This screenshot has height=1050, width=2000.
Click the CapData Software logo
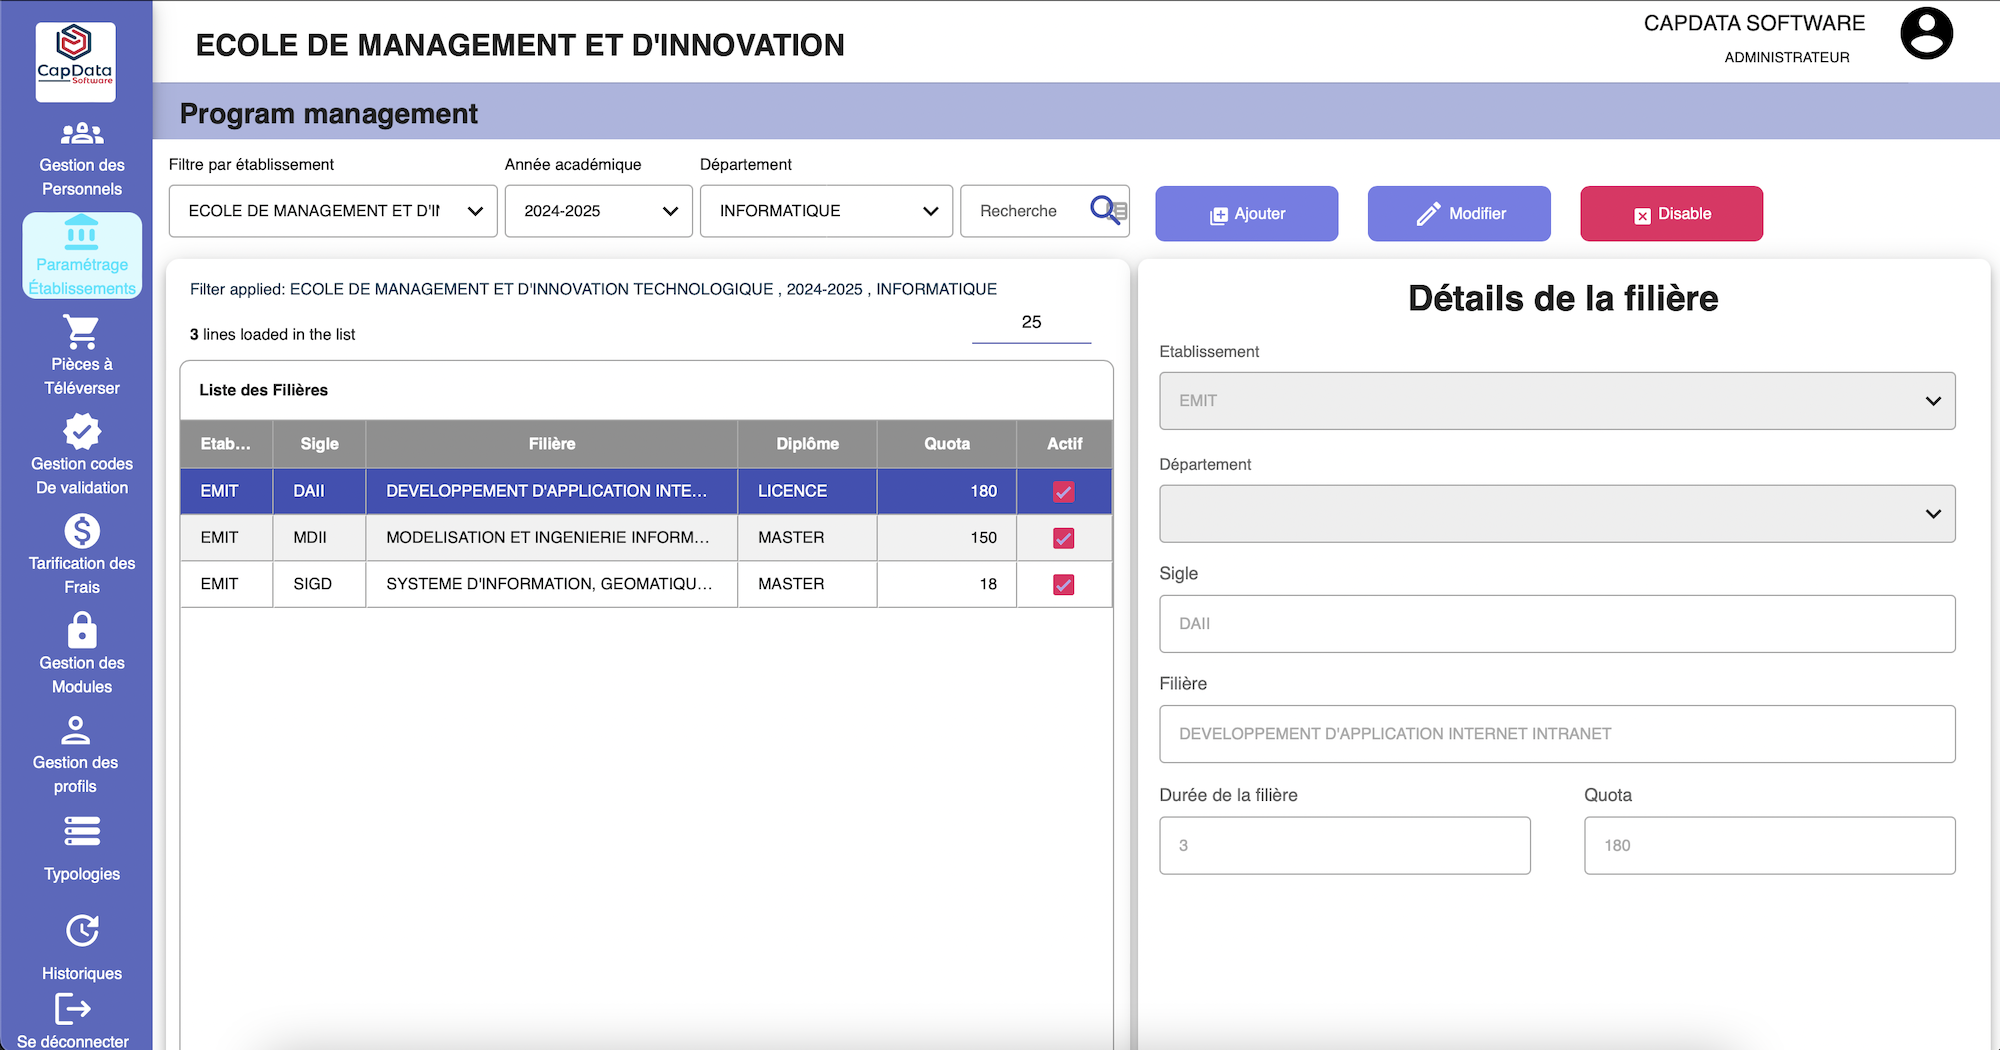point(76,61)
